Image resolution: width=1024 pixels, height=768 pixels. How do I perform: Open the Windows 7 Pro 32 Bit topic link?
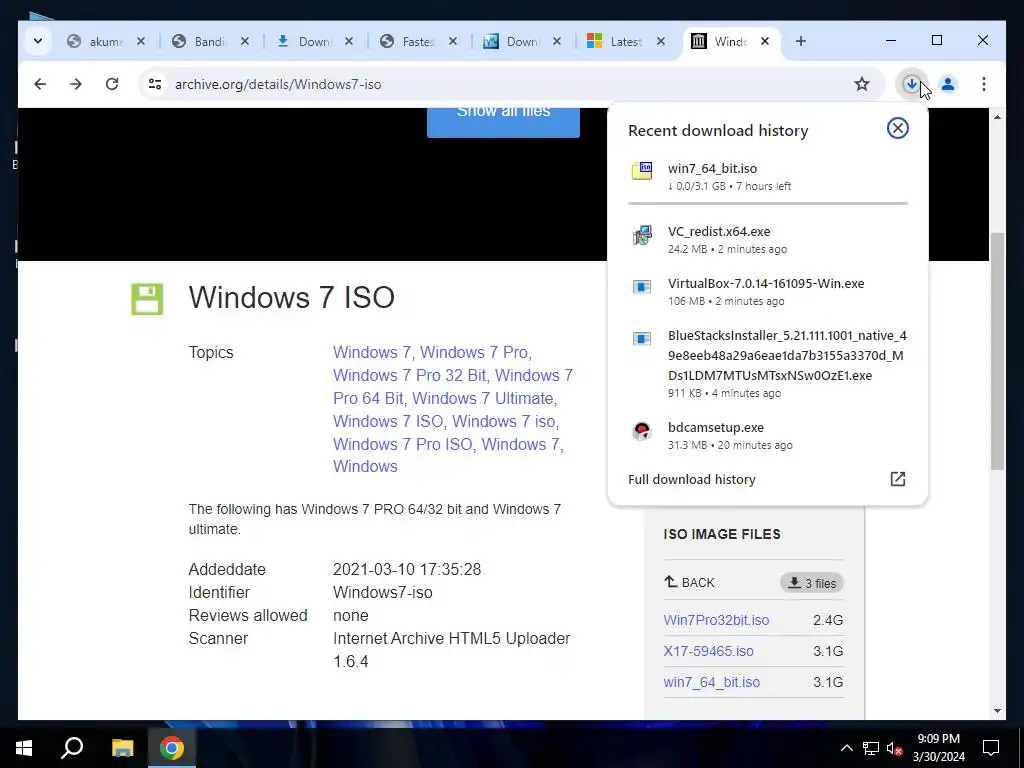pos(409,376)
